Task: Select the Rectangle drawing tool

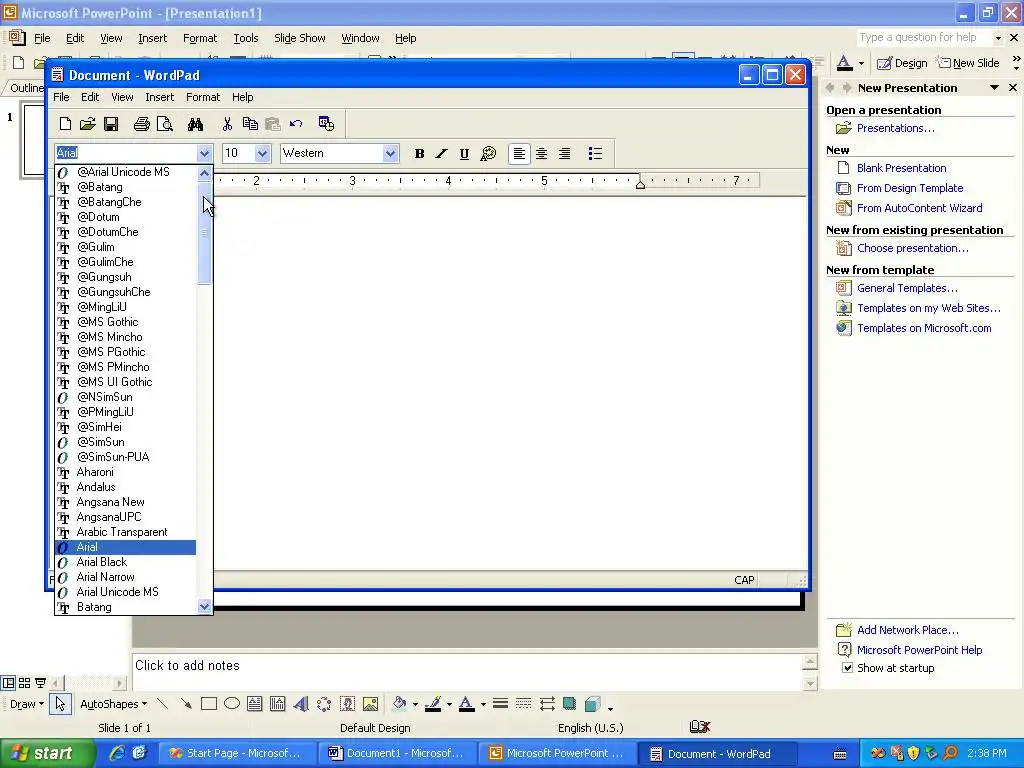Action: click(209, 704)
